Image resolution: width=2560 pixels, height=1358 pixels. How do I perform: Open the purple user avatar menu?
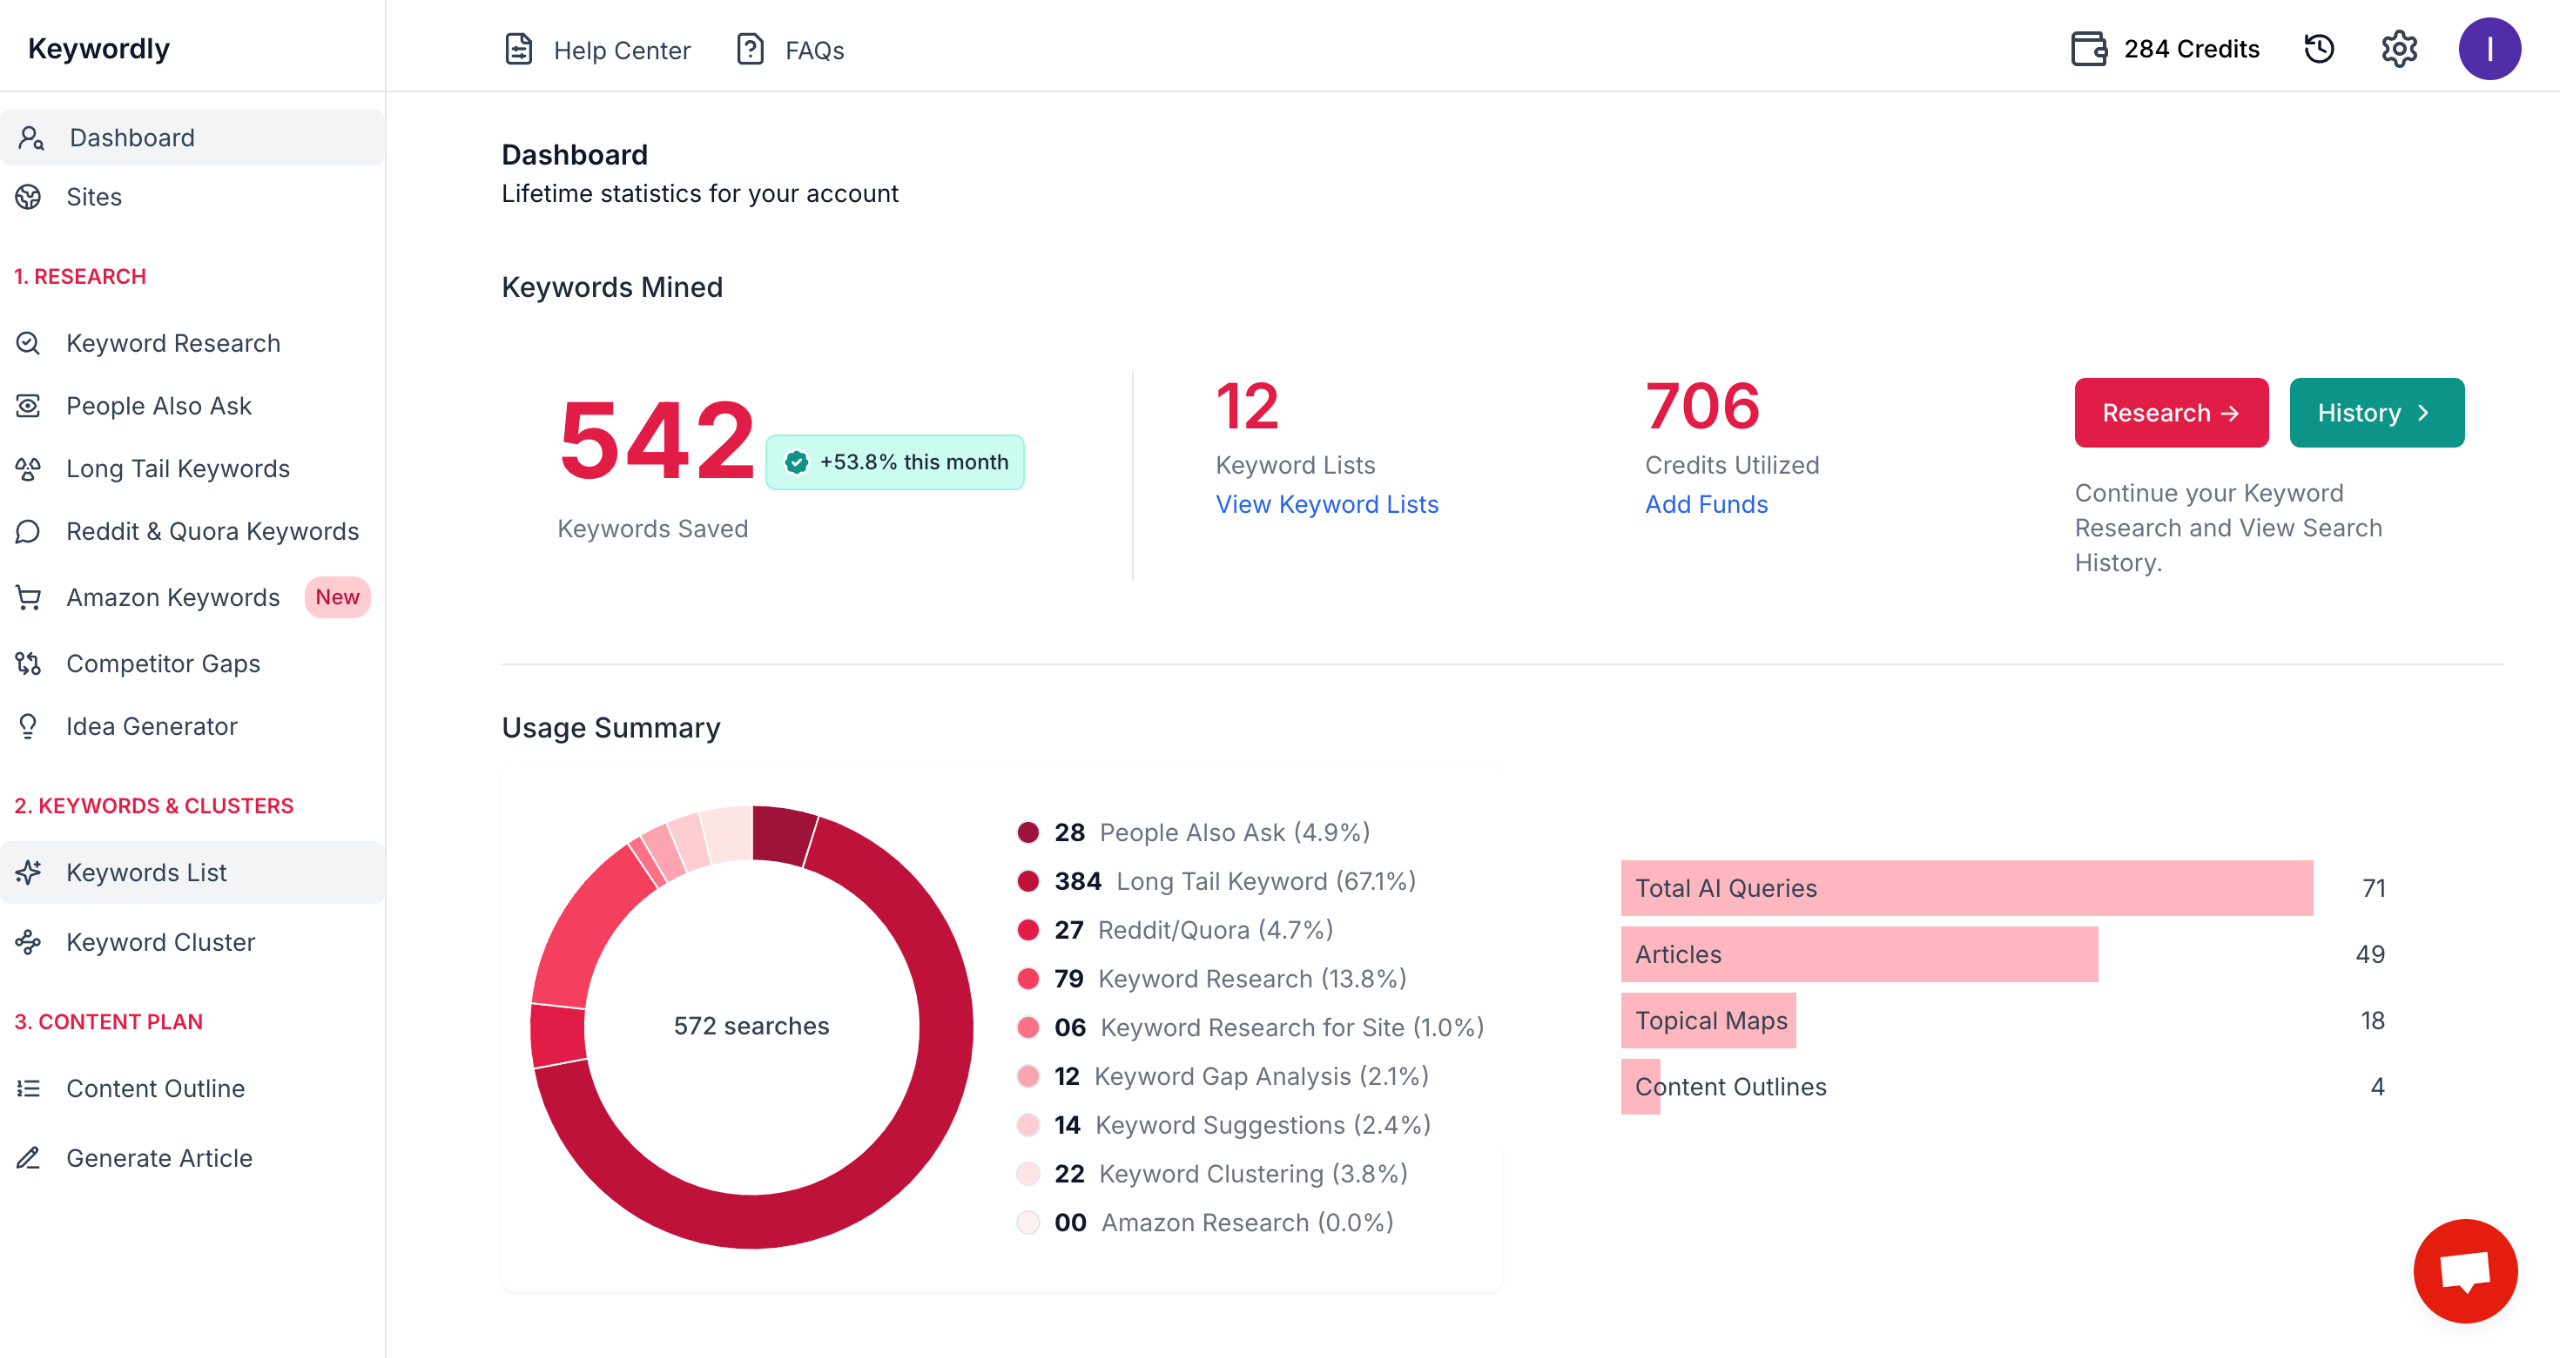click(2489, 49)
